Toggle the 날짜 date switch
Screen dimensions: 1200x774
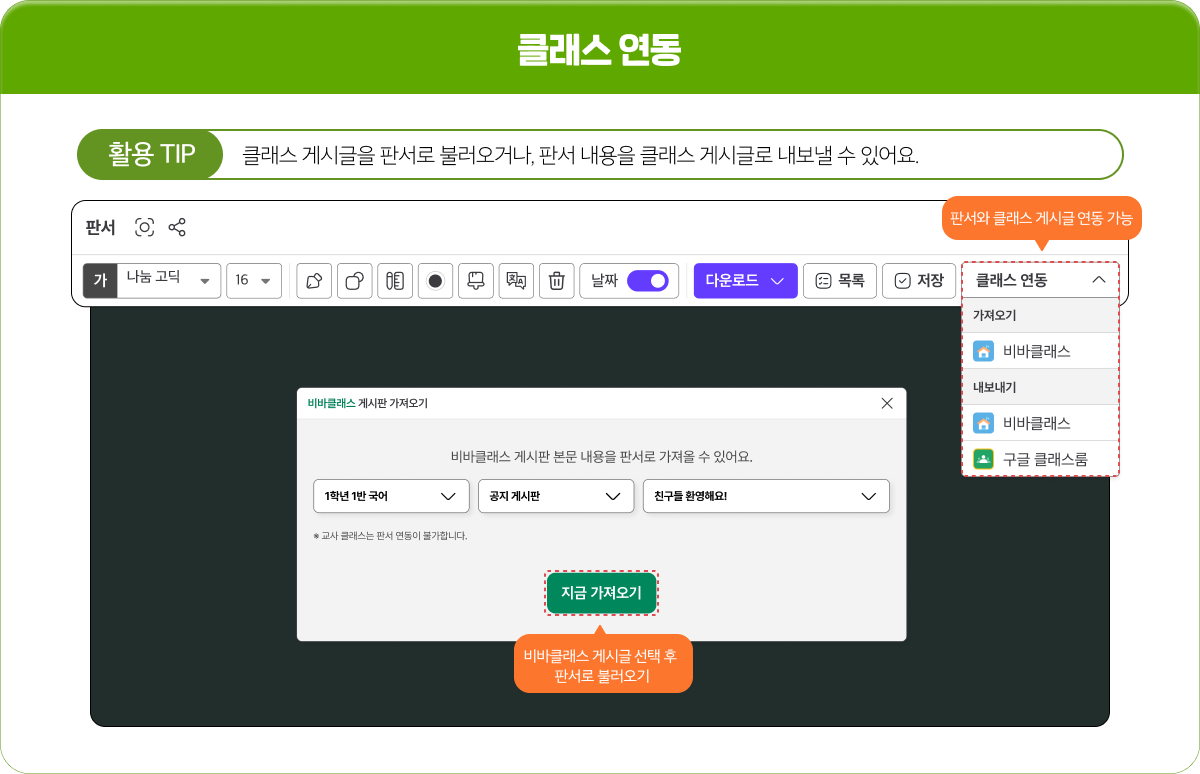647,281
